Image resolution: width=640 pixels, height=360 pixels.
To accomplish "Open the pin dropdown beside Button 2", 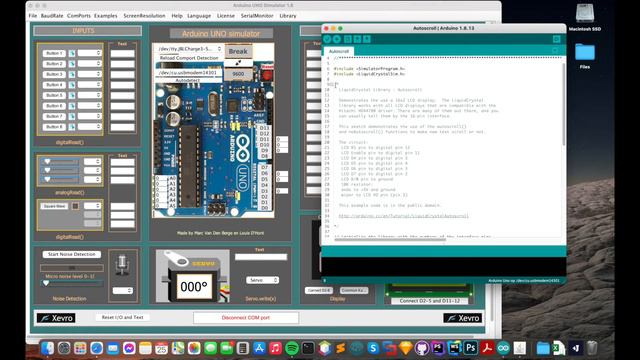I will (x=89, y=63).
